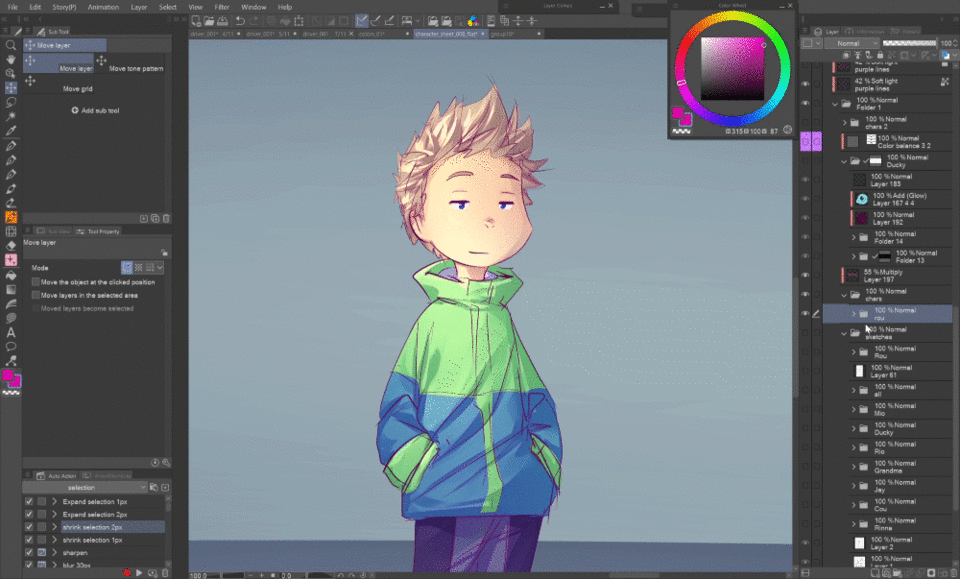Screen dimensions: 960x579
Task: Select the Hand move-canvas tool
Action: [10, 59]
